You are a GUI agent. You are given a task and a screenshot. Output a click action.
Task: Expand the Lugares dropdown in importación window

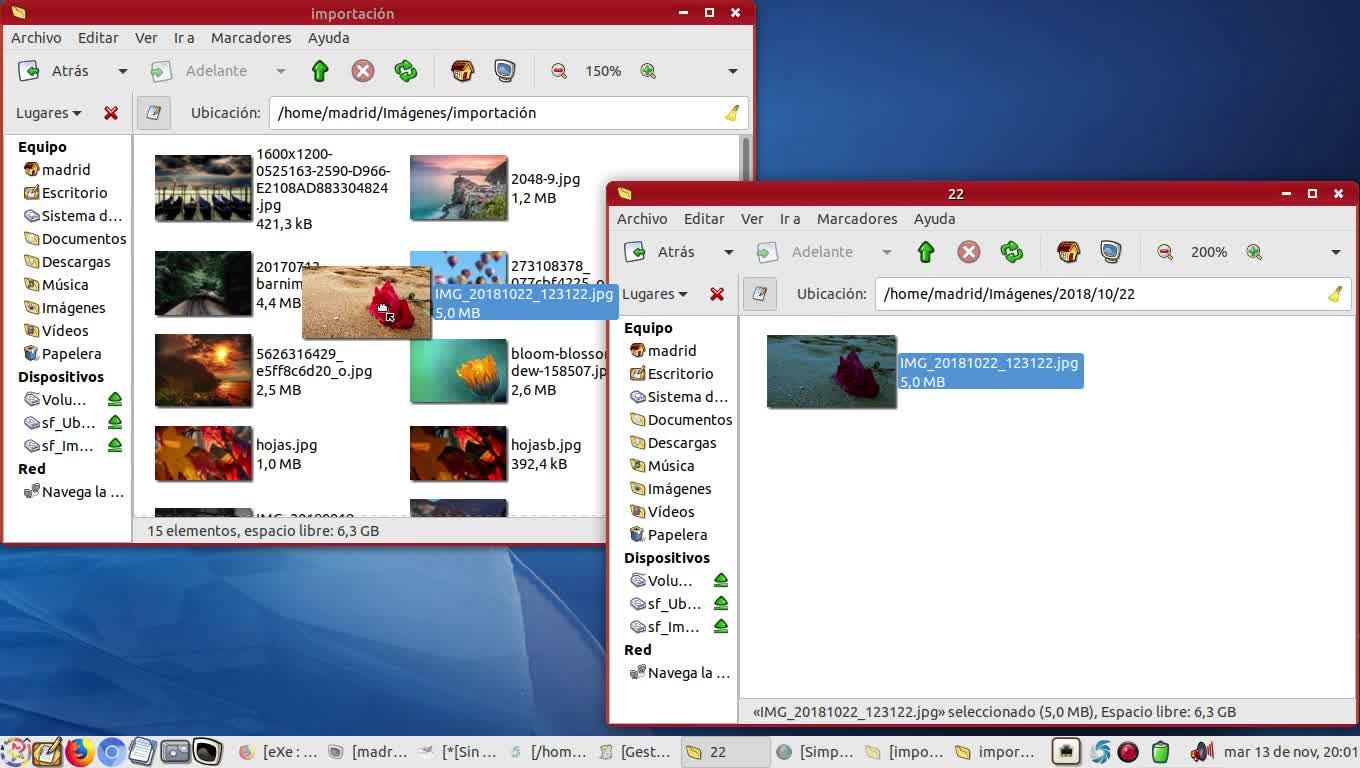[48, 113]
